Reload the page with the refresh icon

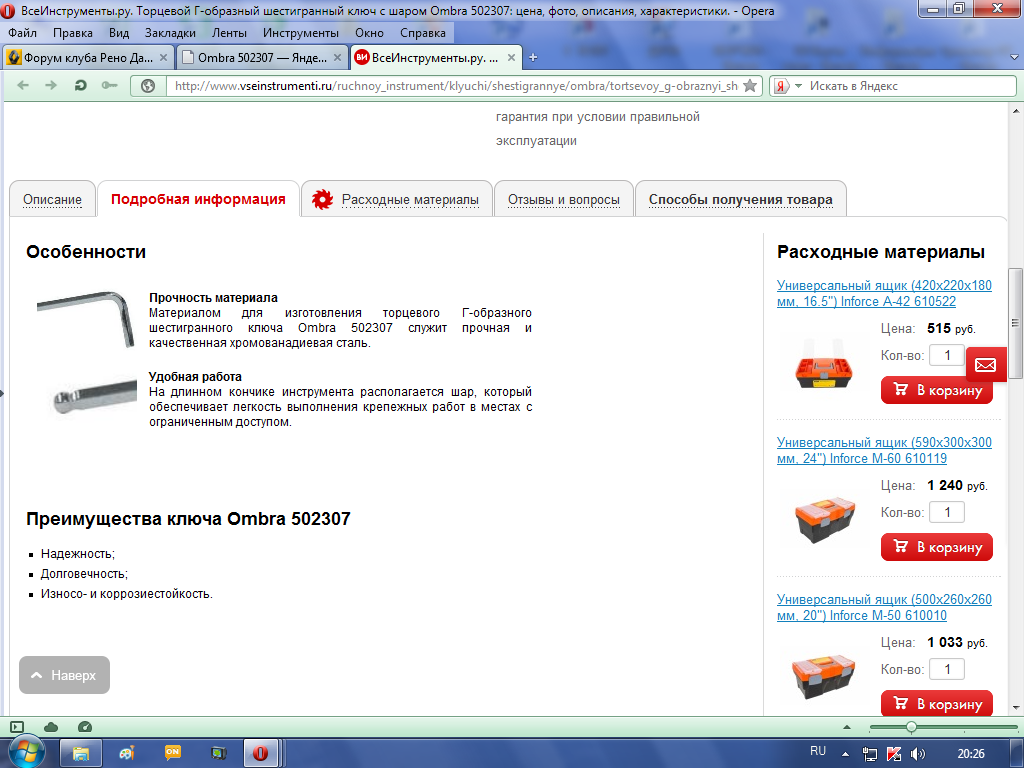click(x=80, y=86)
